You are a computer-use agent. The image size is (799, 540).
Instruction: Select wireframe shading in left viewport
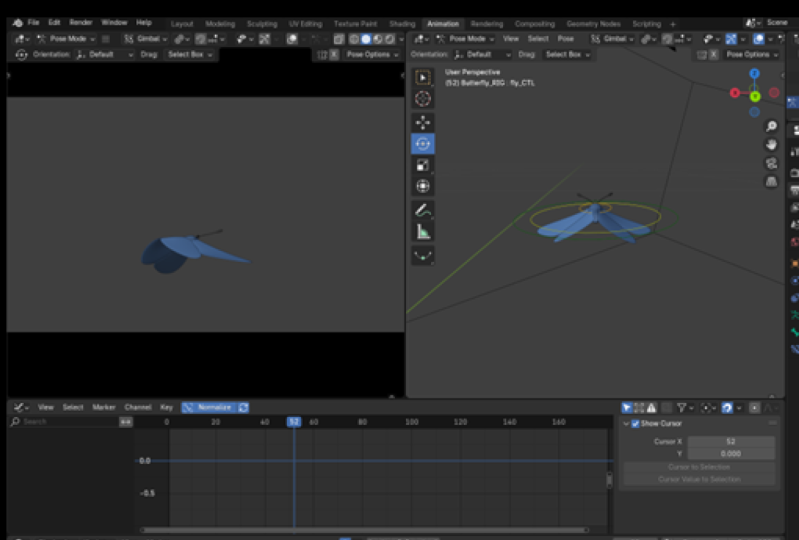click(x=354, y=39)
